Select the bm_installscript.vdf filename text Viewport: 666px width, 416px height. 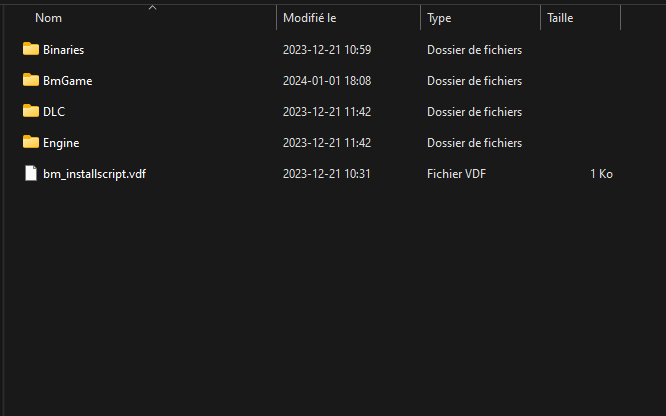click(95, 173)
